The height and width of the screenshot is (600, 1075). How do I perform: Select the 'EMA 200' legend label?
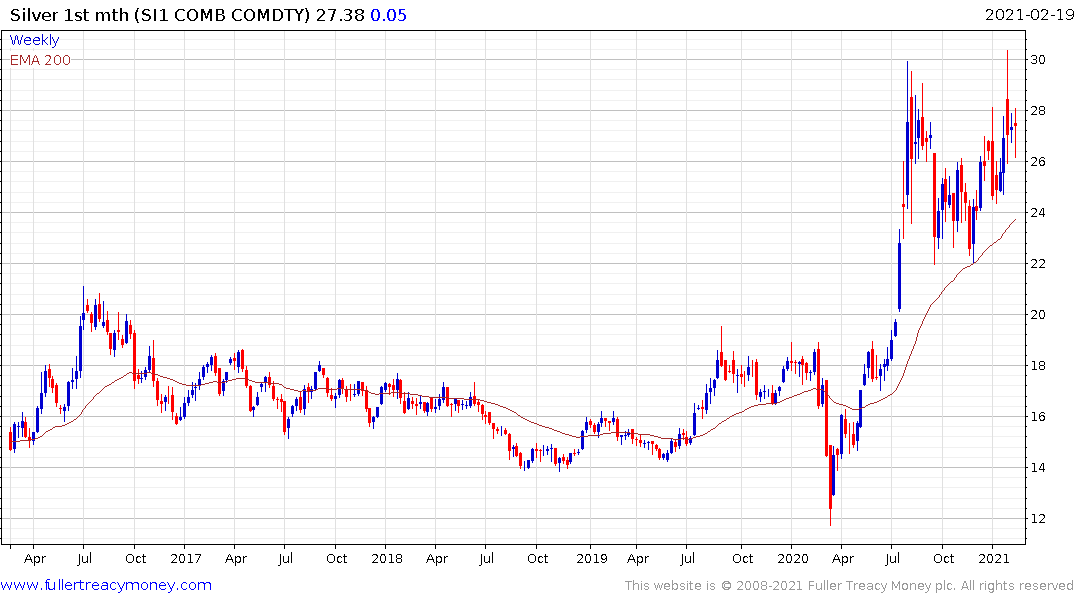pyautogui.click(x=40, y=60)
